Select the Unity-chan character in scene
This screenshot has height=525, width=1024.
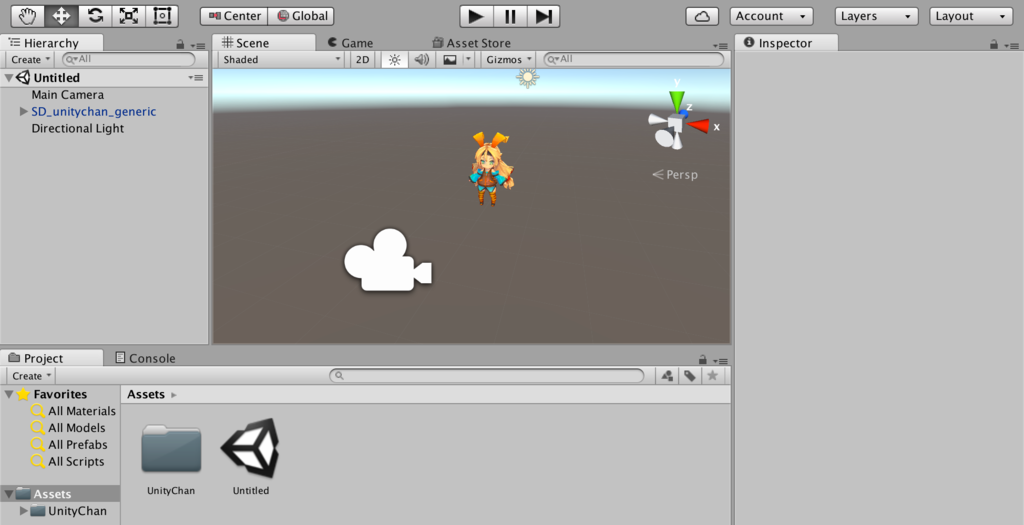tap(490, 168)
